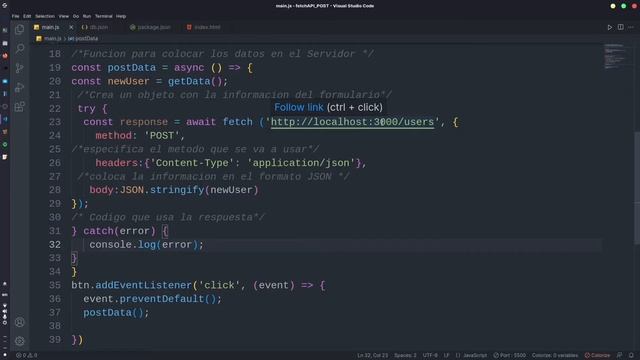Open errors and warnings in status bar
Viewport: 640px width, 360px height.
[x=27, y=356]
